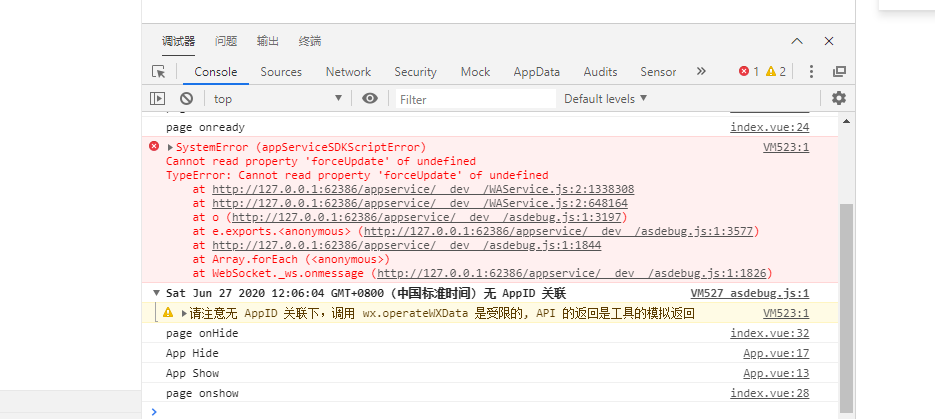Switch to the Audits tab
This screenshot has width=935, height=419.
(x=600, y=72)
